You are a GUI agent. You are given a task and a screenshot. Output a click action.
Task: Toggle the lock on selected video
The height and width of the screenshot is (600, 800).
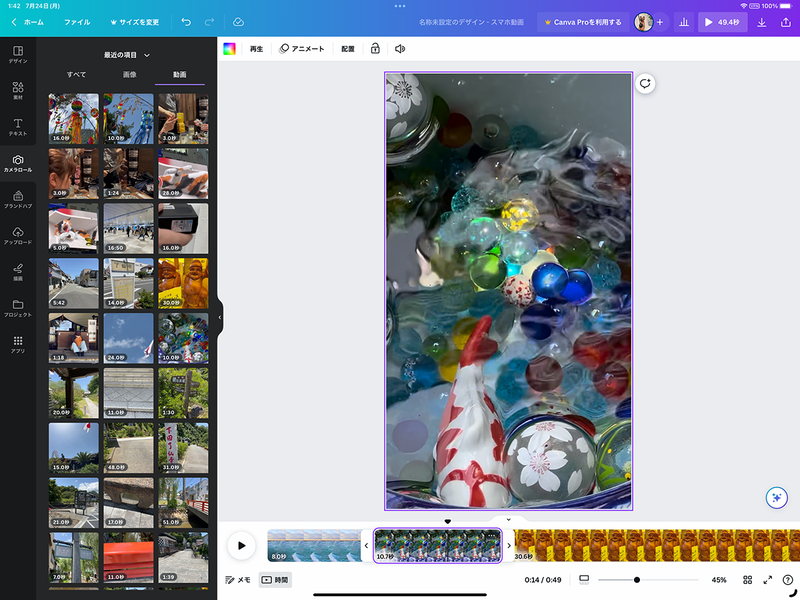375,48
